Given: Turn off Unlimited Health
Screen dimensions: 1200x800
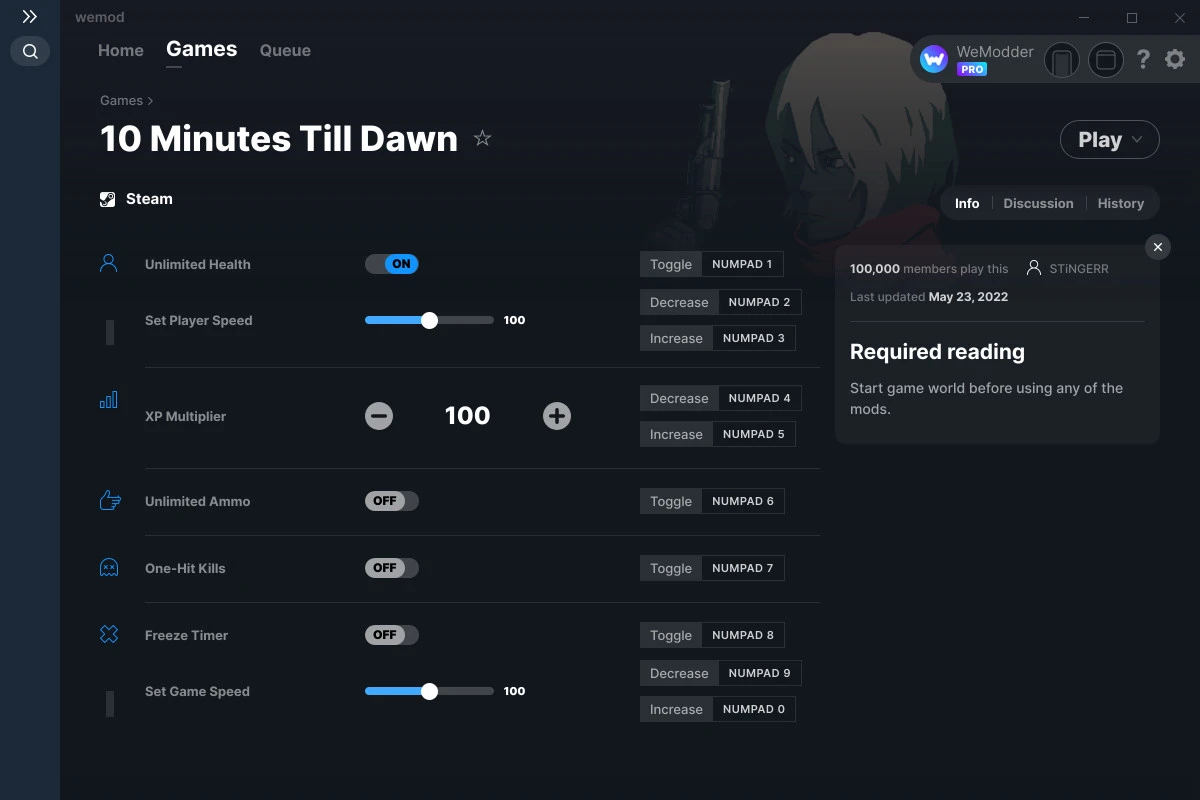Looking at the screenshot, I should point(391,264).
